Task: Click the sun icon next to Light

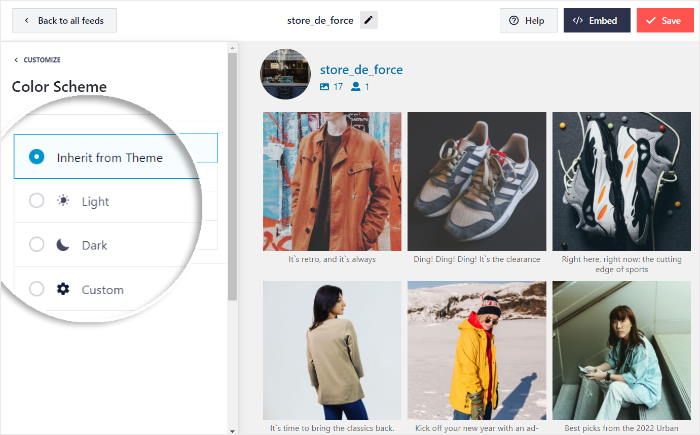Action: 63,201
